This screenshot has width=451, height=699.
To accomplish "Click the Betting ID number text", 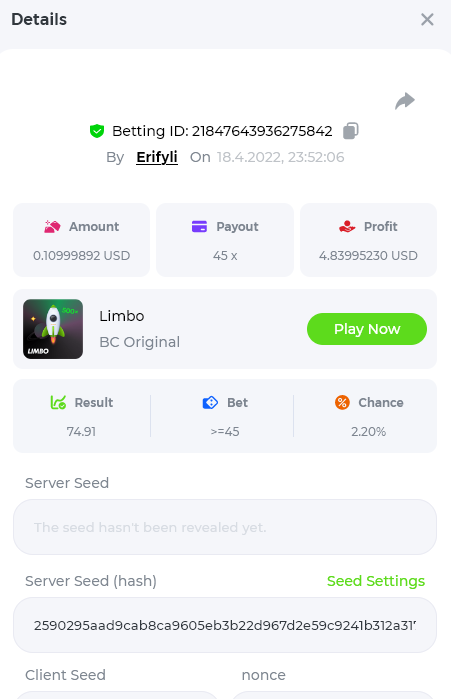I will 262,131.
